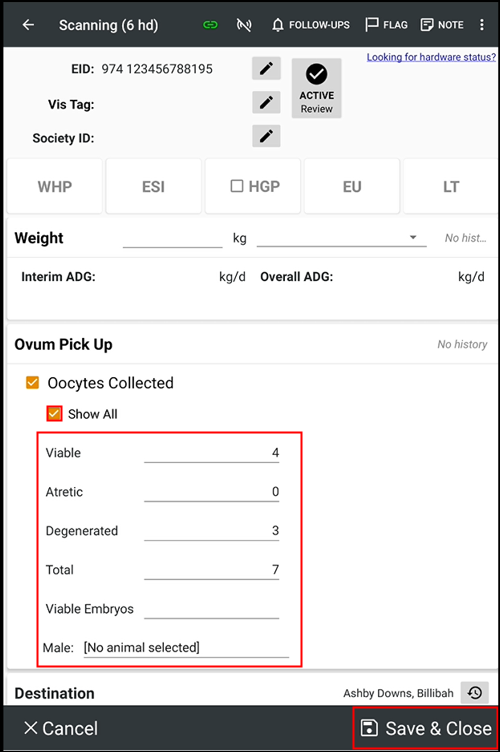Expand the weight type dropdown arrow

click(413, 237)
